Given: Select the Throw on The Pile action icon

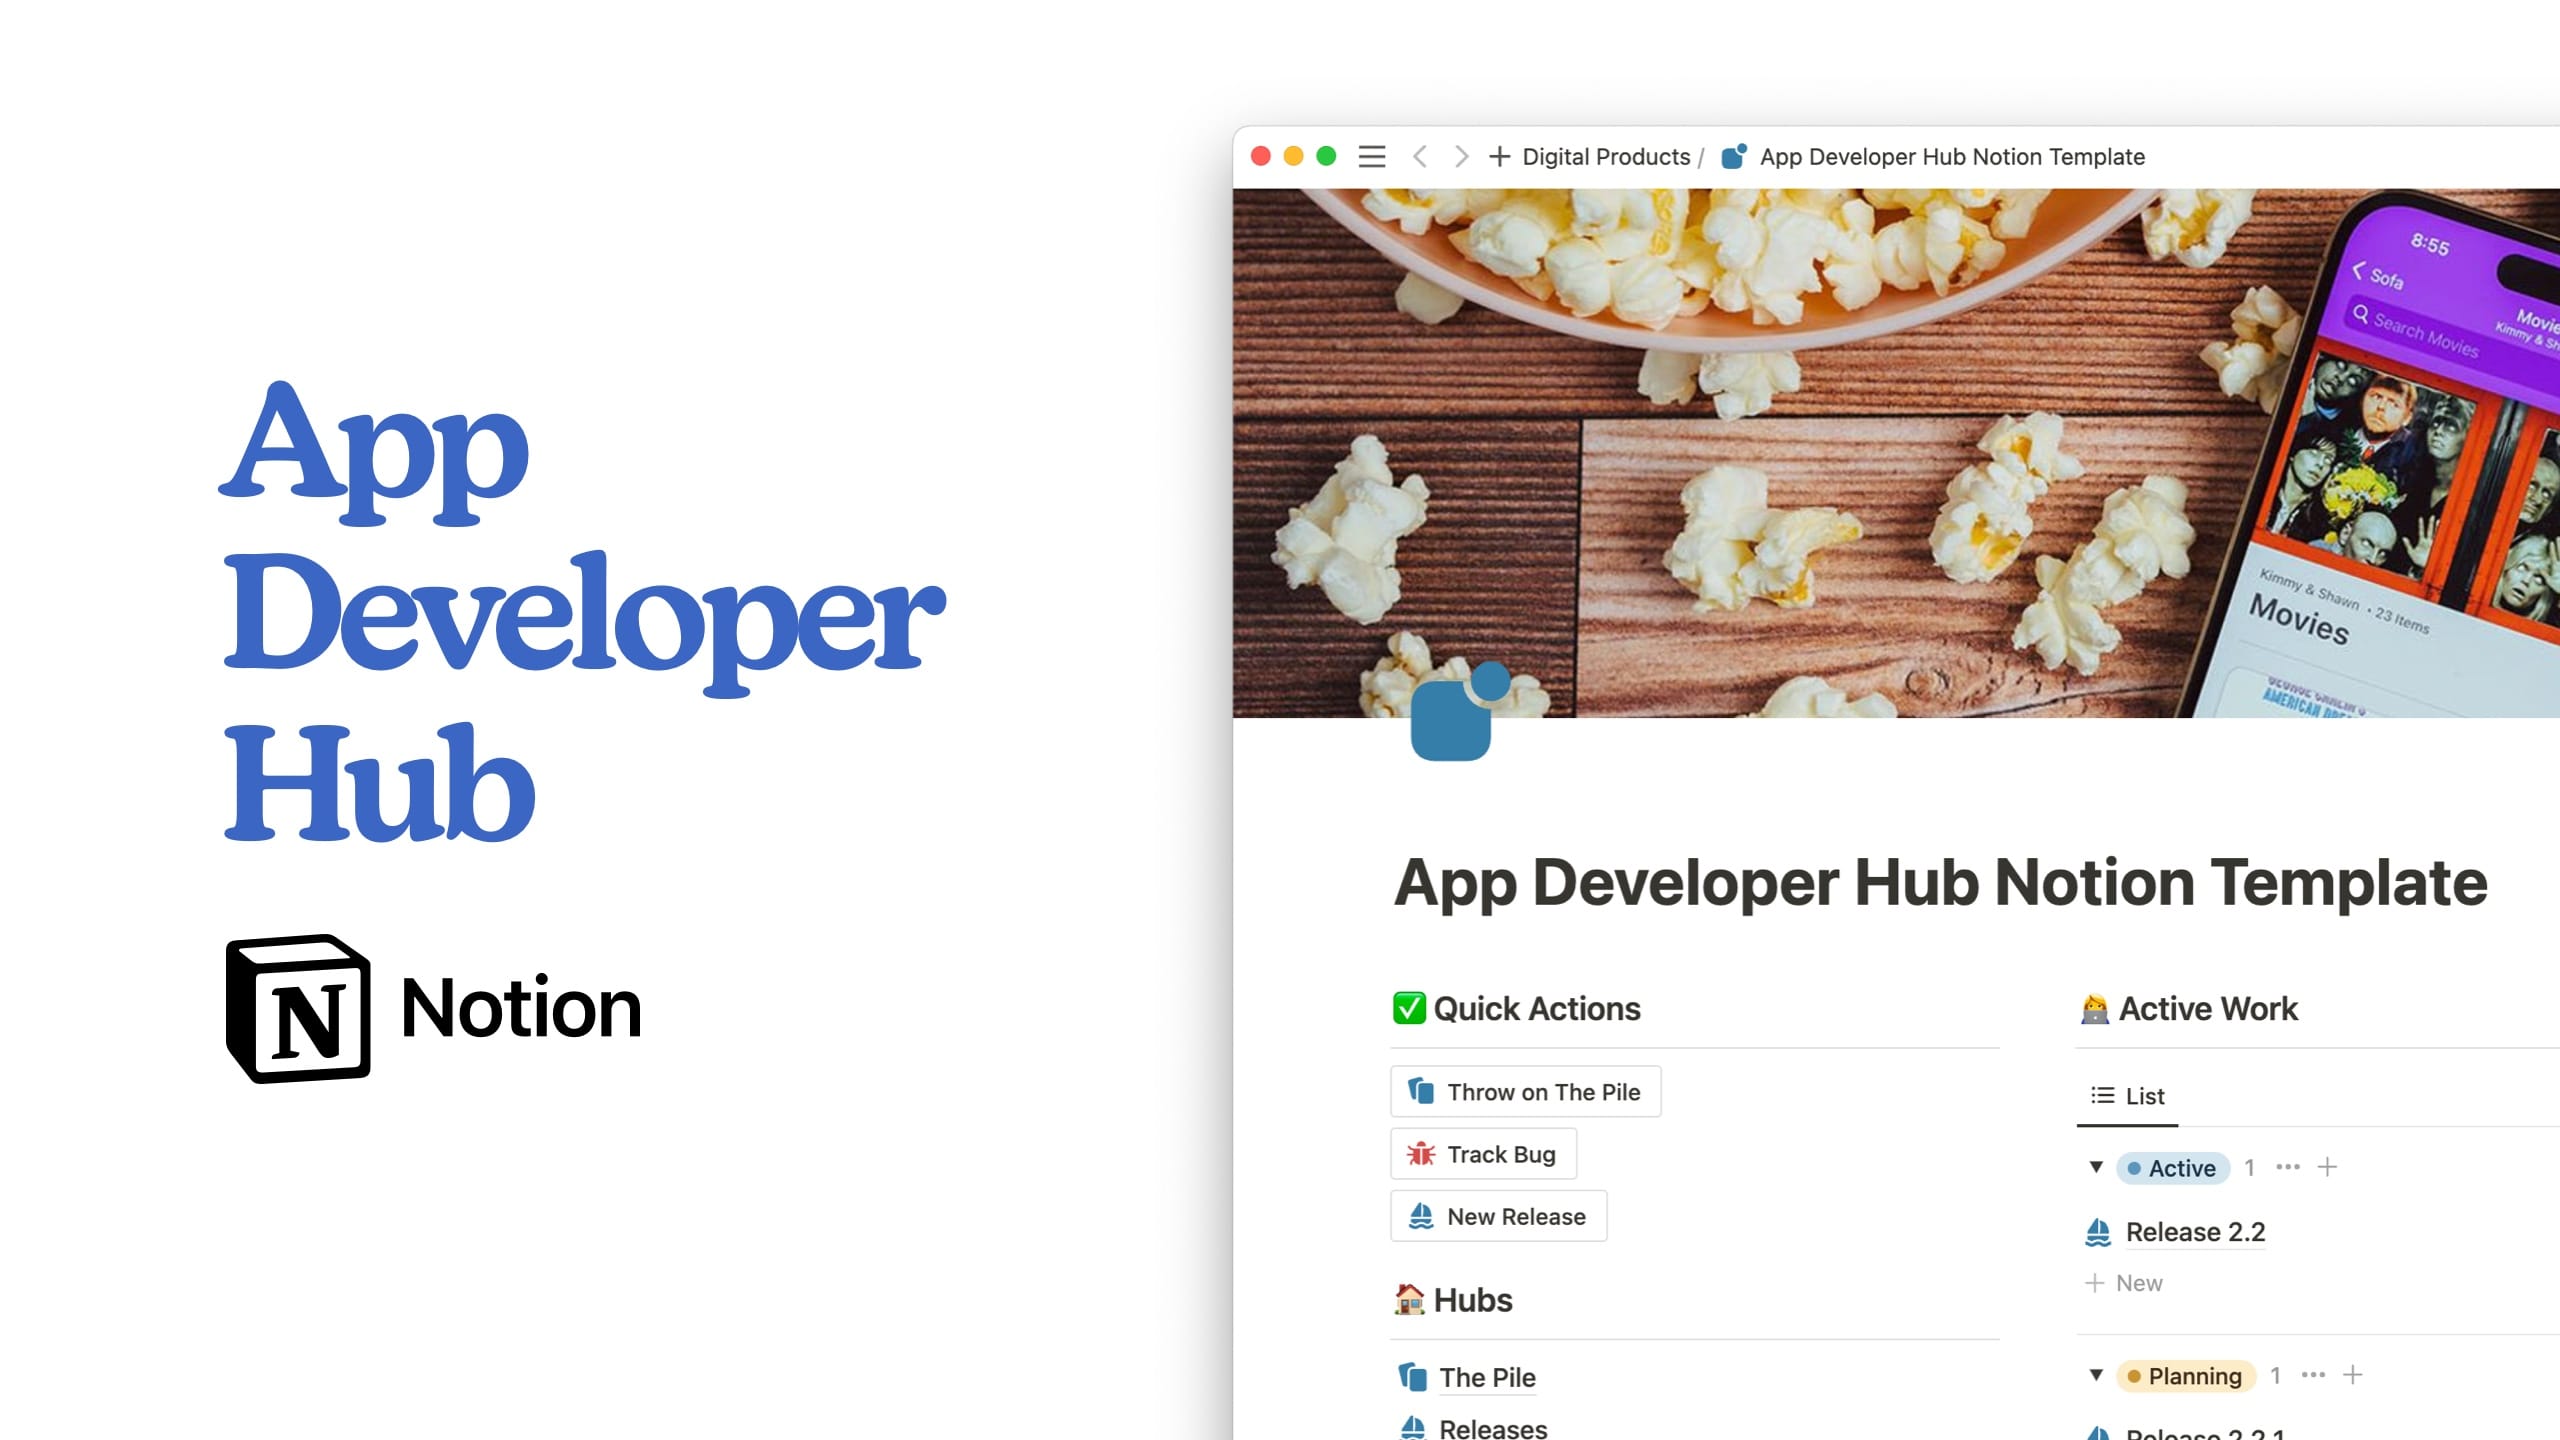Looking at the screenshot, I should coord(1419,1091).
